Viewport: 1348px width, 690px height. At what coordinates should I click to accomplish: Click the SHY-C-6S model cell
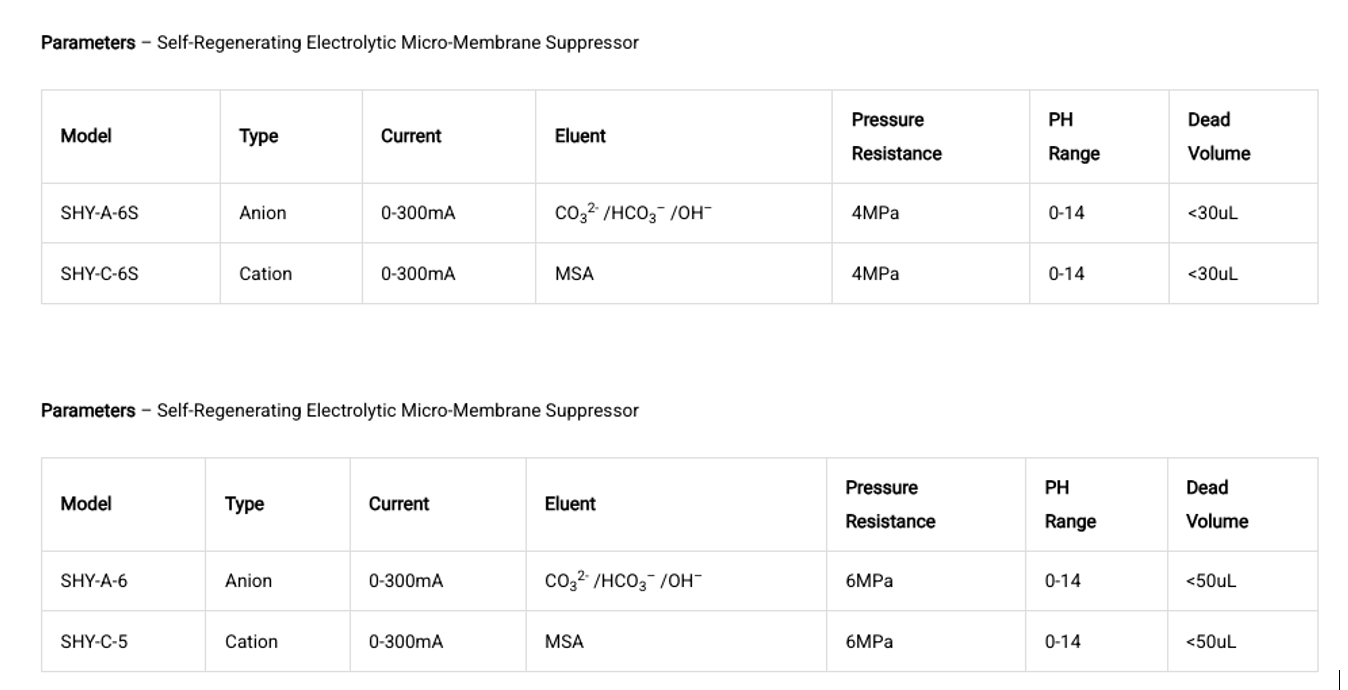(x=99, y=274)
